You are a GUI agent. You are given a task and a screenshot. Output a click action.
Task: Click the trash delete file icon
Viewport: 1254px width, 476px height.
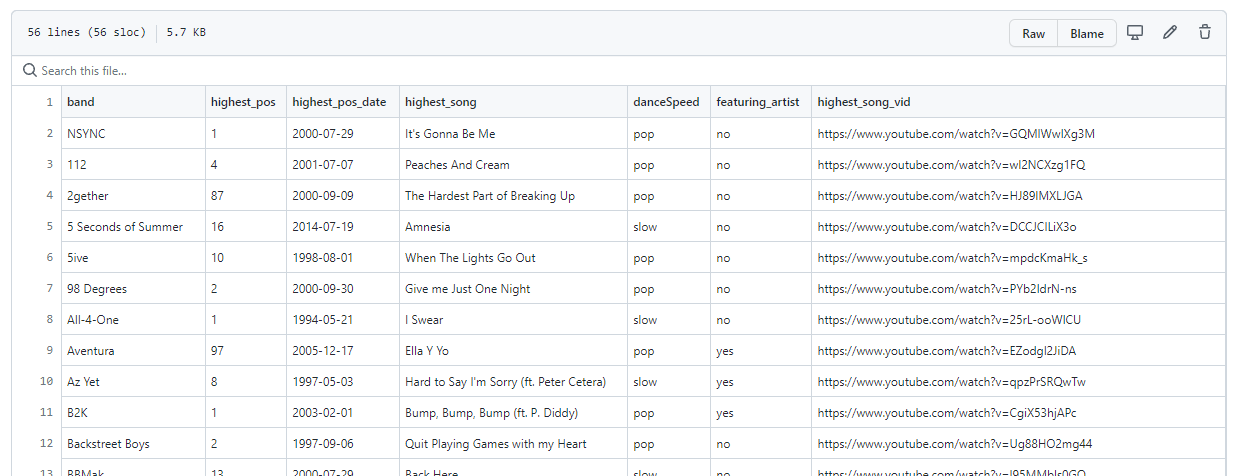(x=1205, y=33)
